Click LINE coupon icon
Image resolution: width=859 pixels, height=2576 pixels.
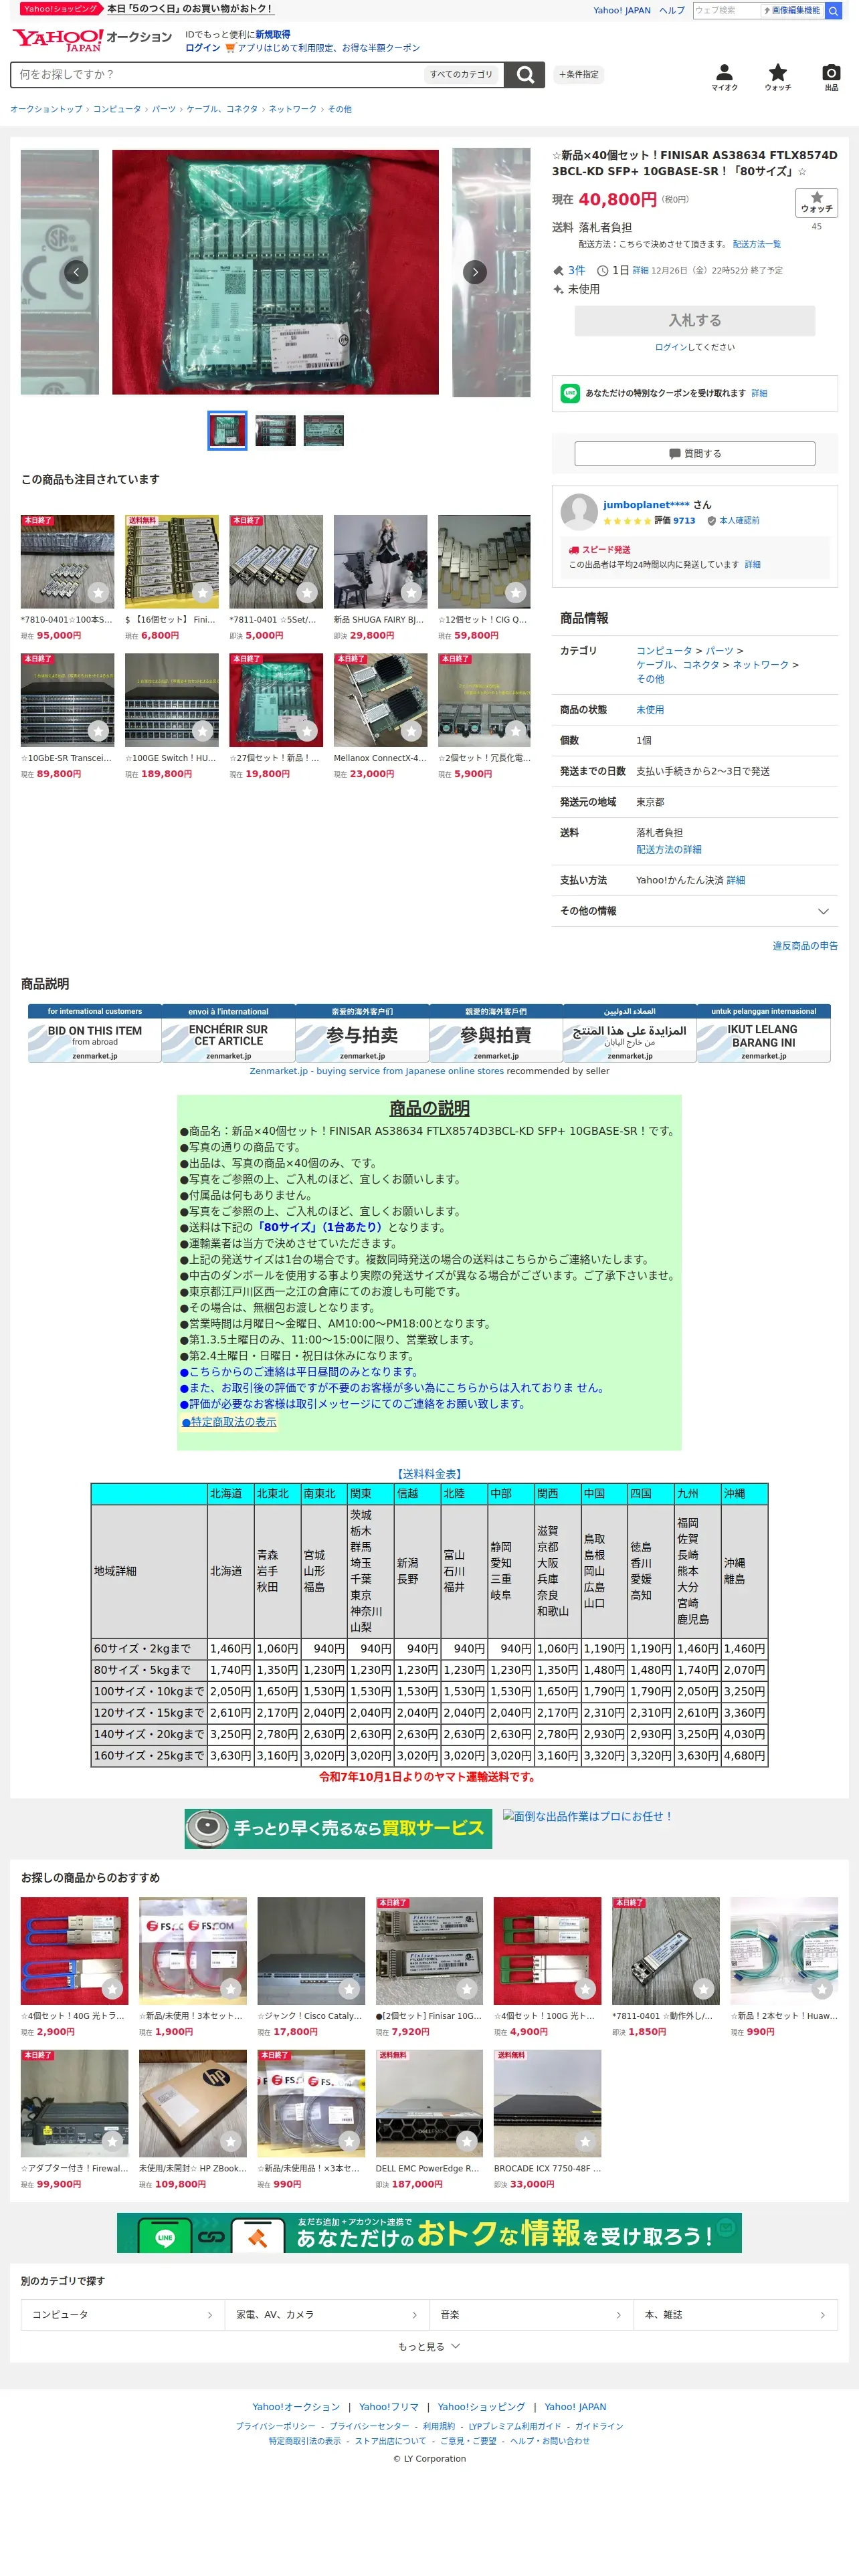click(x=570, y=394)
